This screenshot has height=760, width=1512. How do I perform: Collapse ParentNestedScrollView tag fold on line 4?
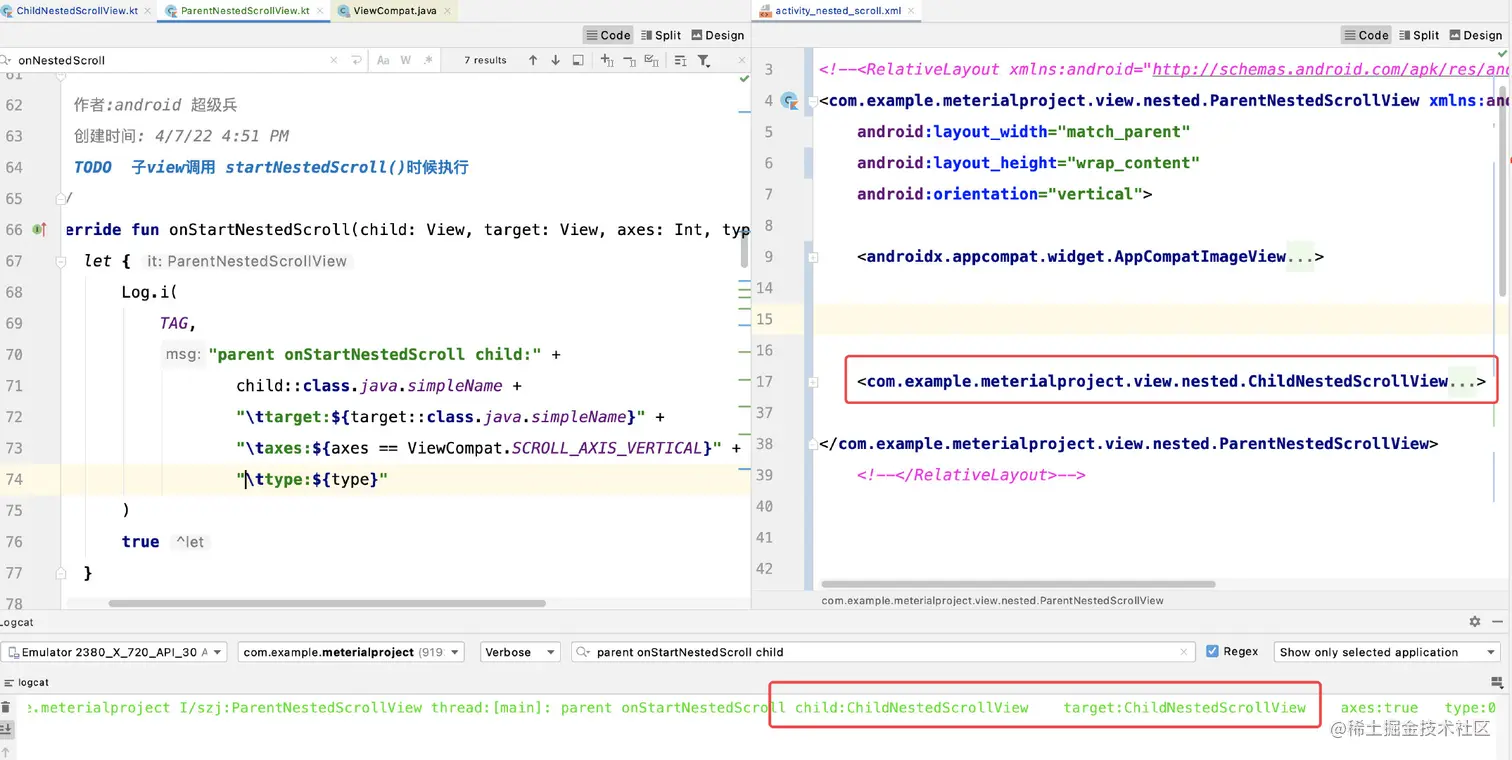coord(813,101)
